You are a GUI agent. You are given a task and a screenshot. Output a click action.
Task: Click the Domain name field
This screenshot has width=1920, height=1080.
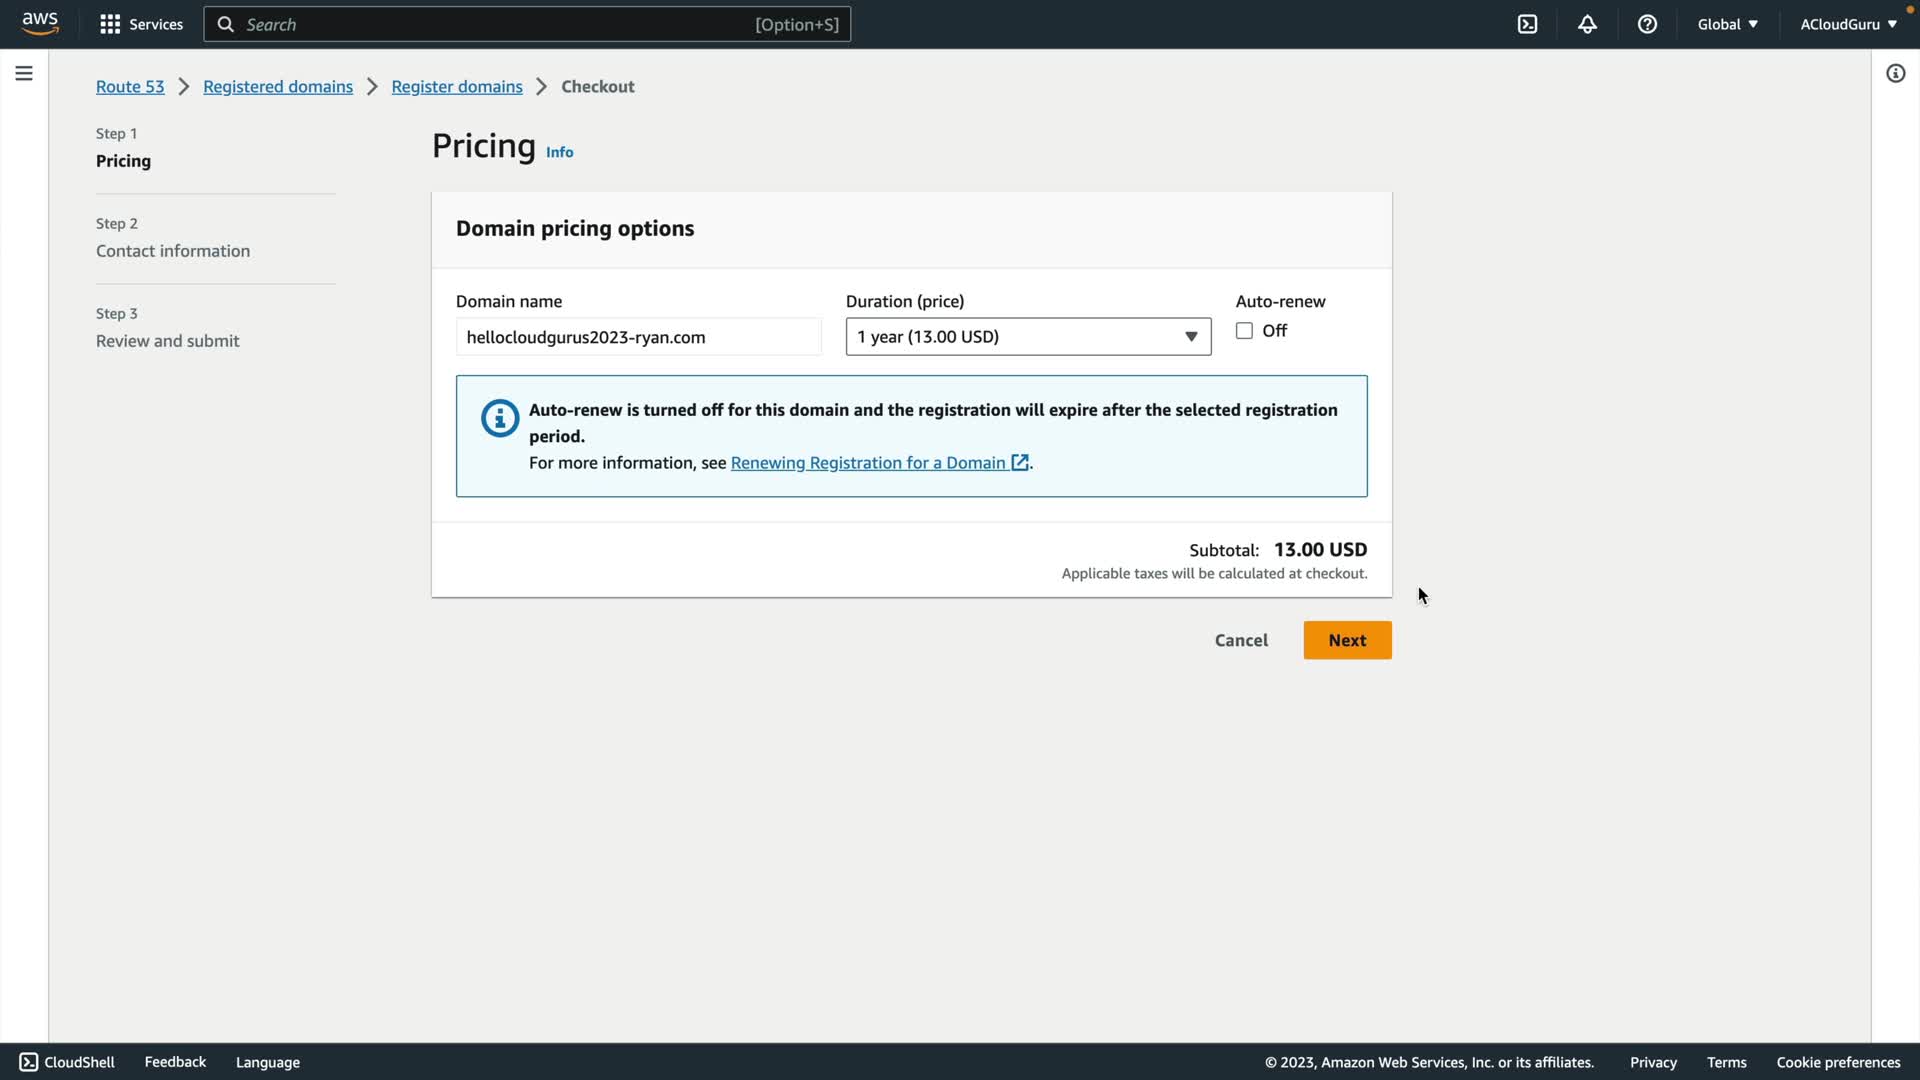(638, 337)
